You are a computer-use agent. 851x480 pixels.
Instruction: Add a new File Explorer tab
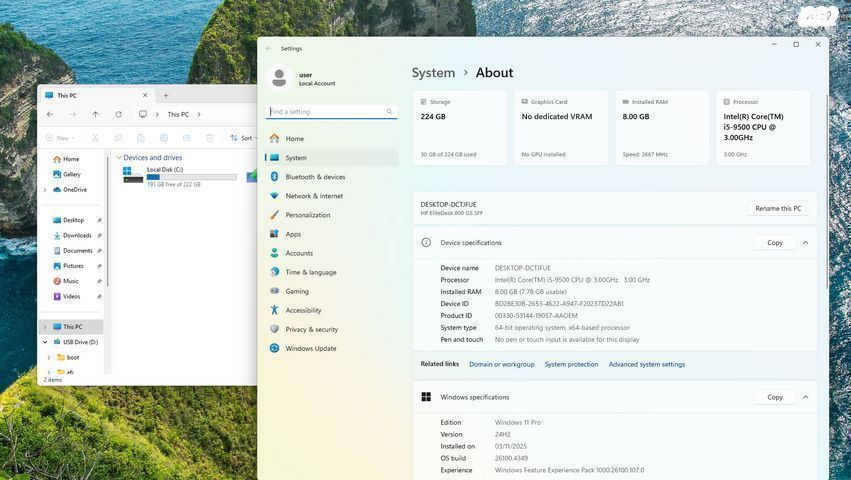tap(166, 96)
